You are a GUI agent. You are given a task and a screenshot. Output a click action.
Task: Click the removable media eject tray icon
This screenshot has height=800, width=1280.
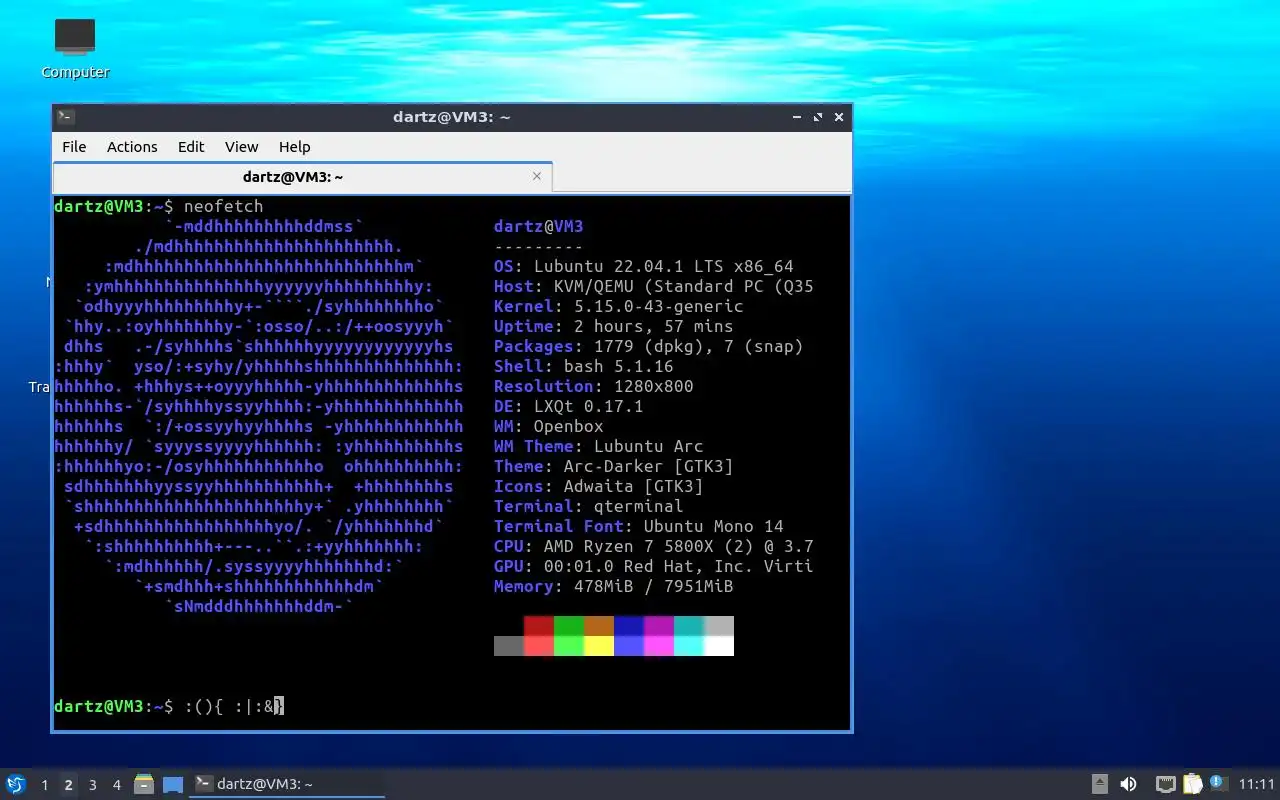pyautogui.click(x=1099, y=784)
